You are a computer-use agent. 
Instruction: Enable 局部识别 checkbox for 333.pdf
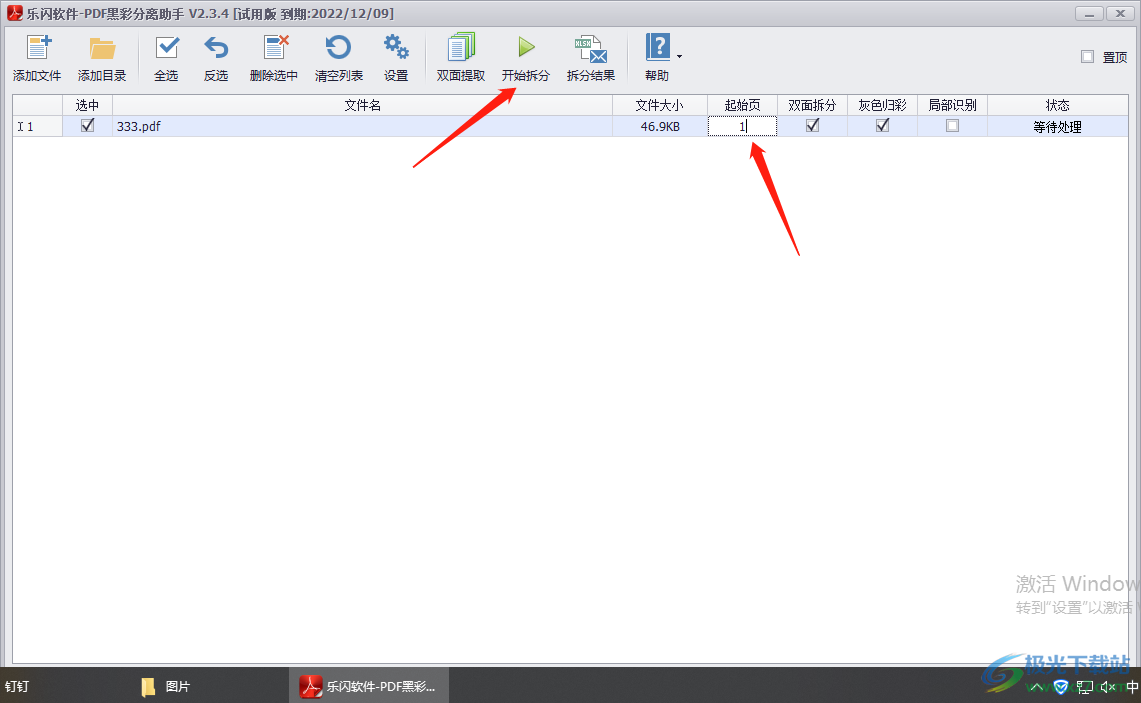tap(952, 126)
